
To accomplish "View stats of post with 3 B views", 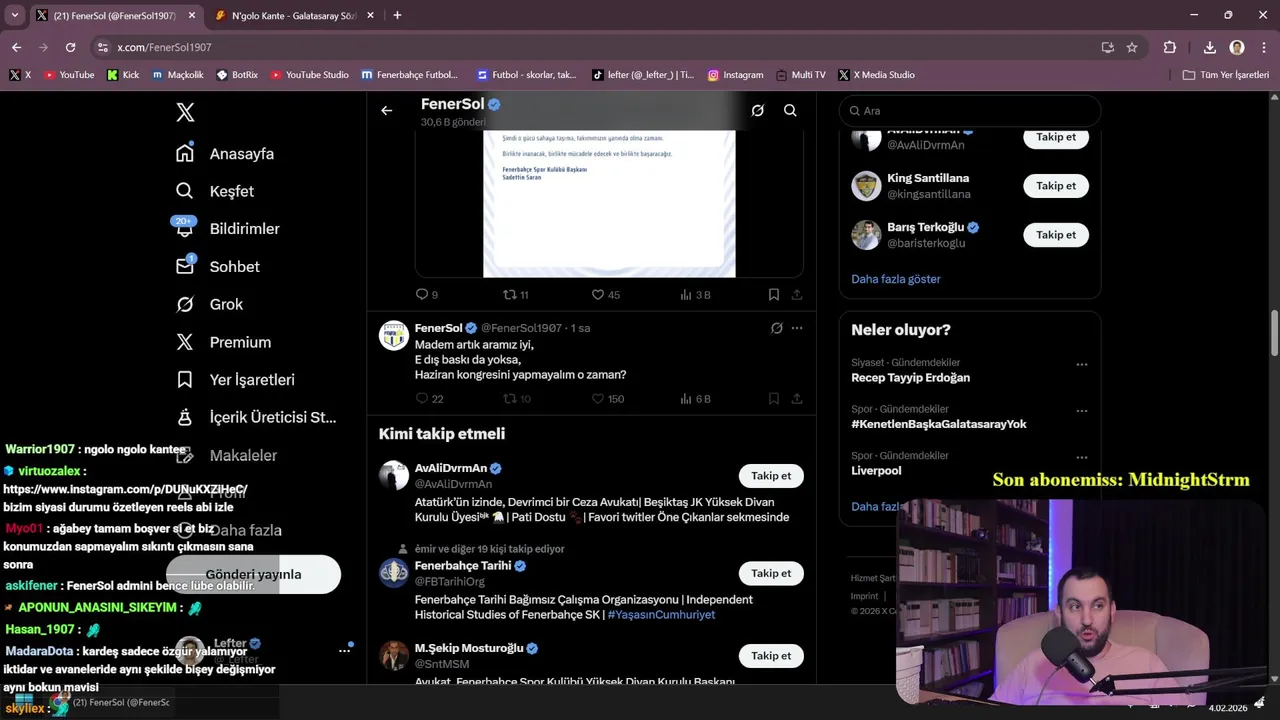I will coord(695,295).
